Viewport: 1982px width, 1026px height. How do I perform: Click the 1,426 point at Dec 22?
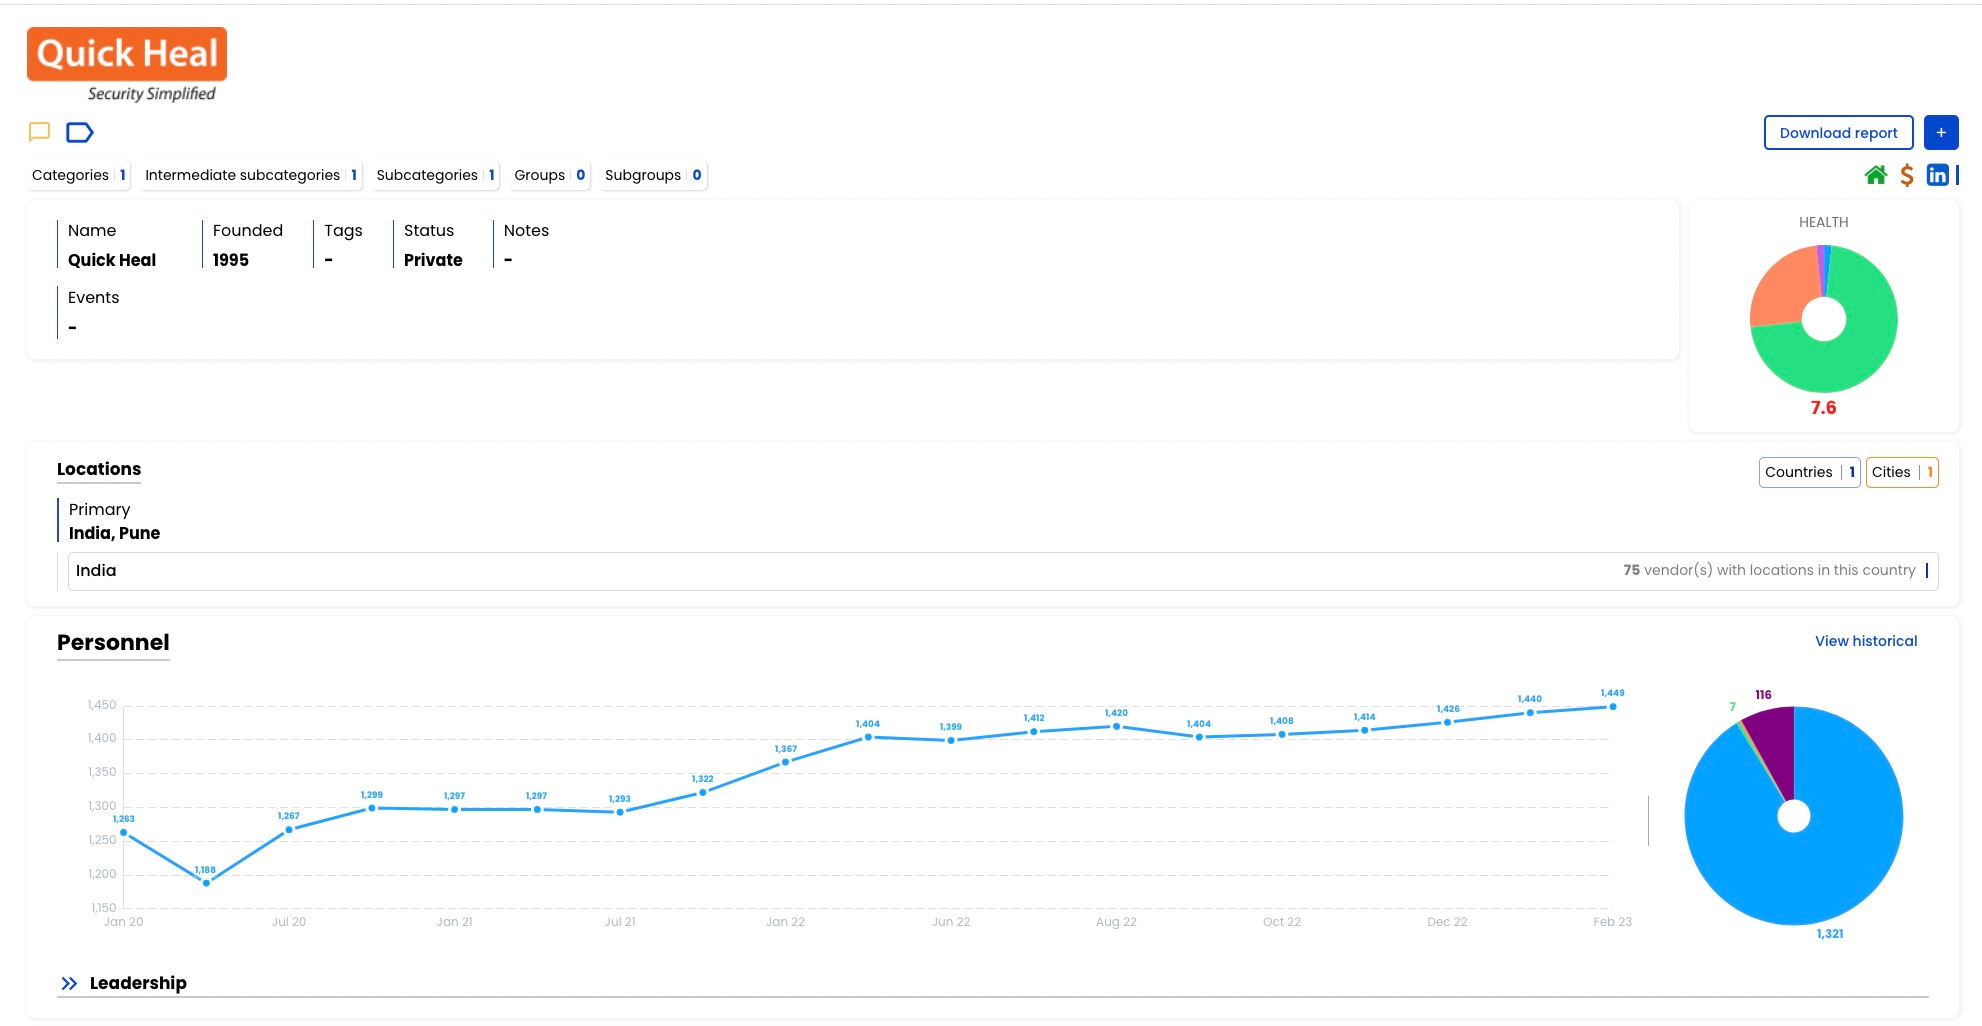1447,722
